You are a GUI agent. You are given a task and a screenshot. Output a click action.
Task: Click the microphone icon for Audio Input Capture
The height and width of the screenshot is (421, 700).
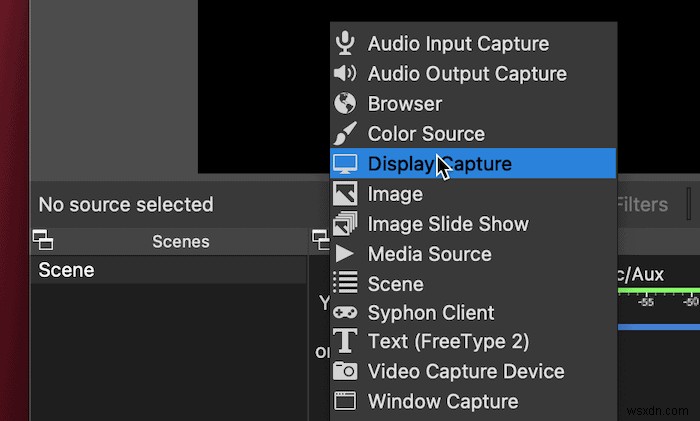[345, 43]
